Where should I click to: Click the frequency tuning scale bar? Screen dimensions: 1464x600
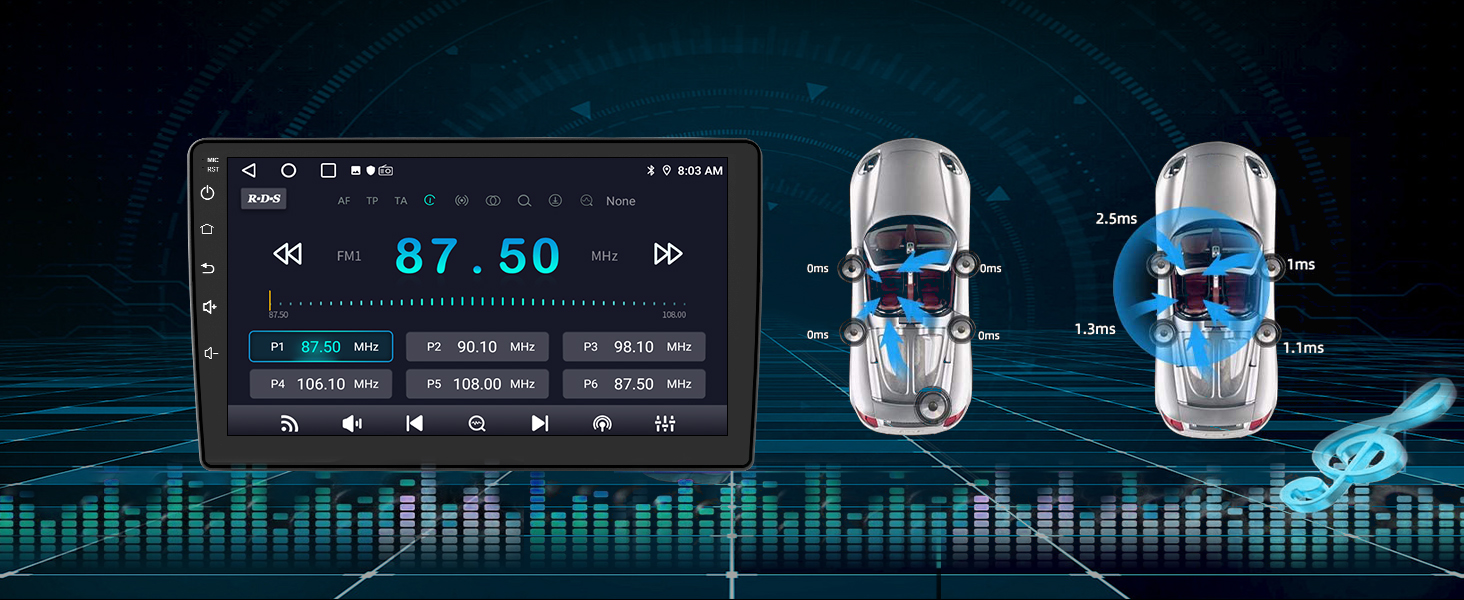click(477, 302)
